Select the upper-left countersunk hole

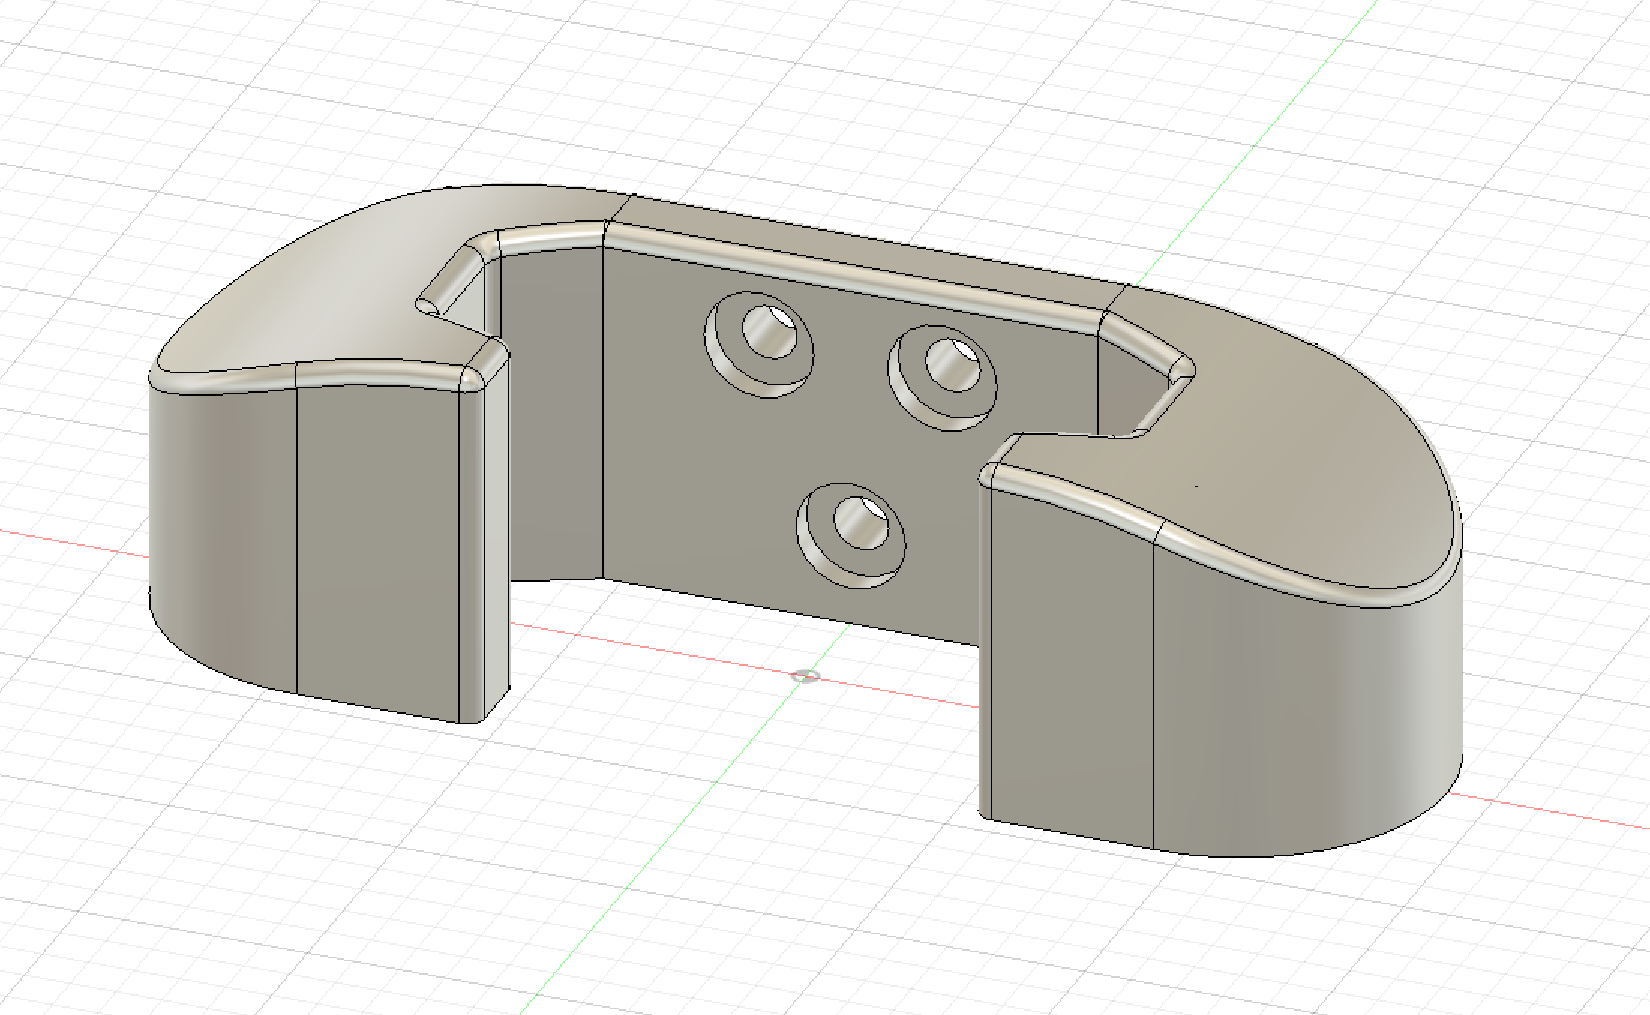pyautogui.click(x=759, y=344)
